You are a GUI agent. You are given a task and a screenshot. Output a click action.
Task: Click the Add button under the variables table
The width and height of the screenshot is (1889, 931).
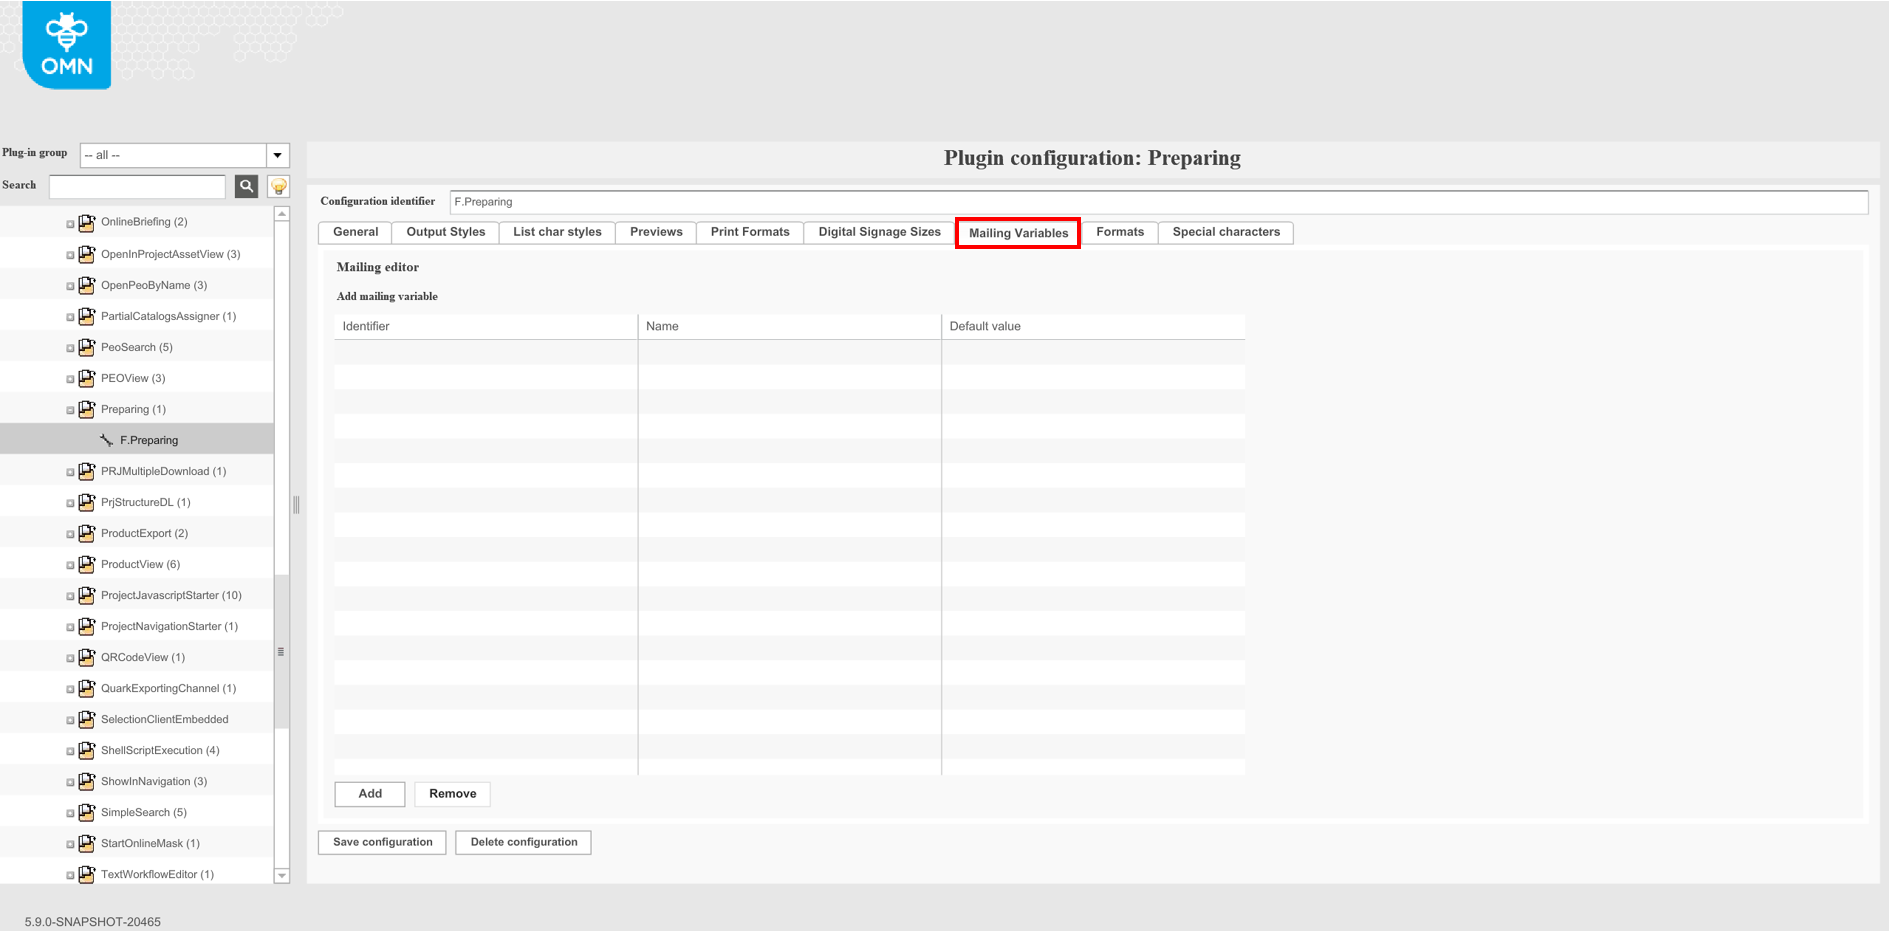(x=369, y=793)
